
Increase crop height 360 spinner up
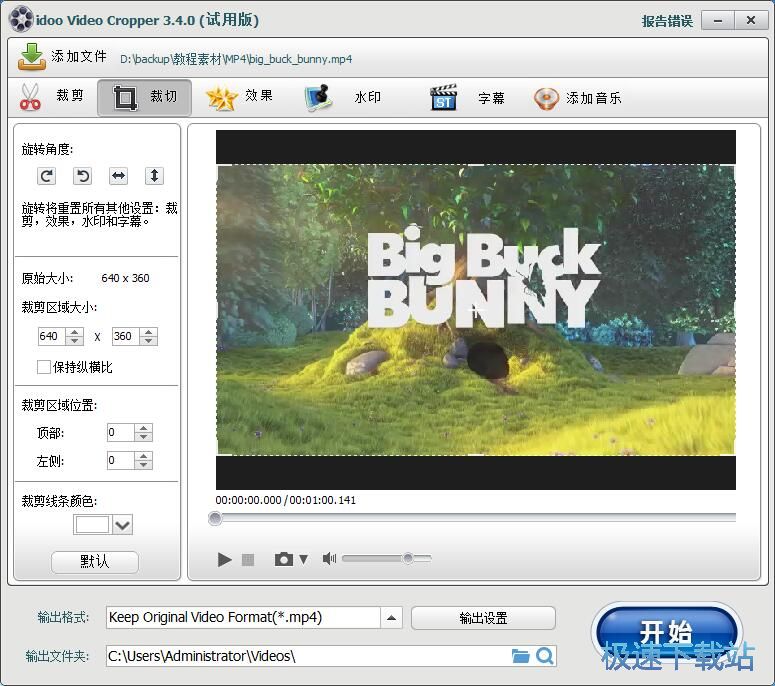pos(148,332)
